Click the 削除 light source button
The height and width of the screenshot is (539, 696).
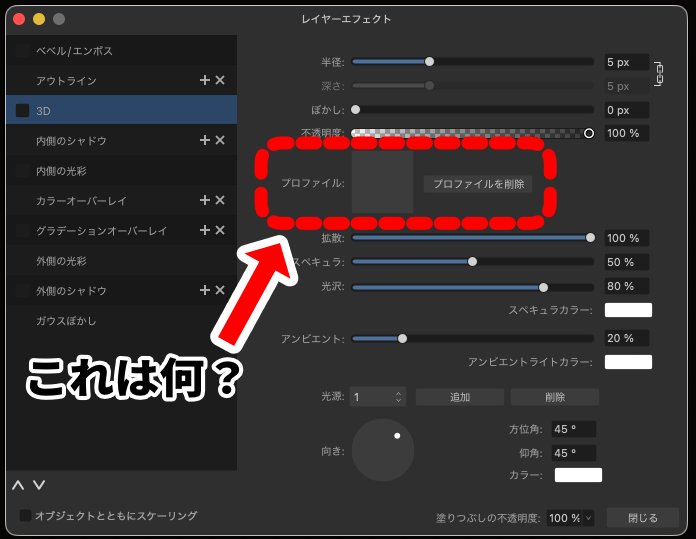(x=554, y=396)
